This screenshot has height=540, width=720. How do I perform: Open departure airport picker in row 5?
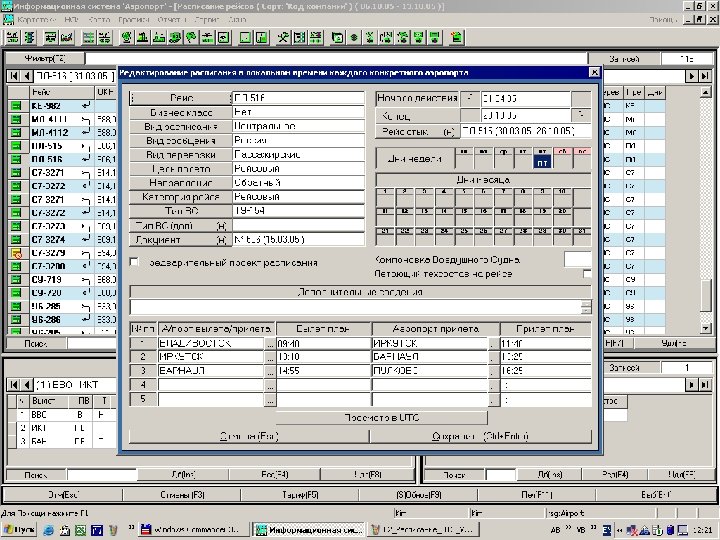pyautogui.click(x=270, y=400)
